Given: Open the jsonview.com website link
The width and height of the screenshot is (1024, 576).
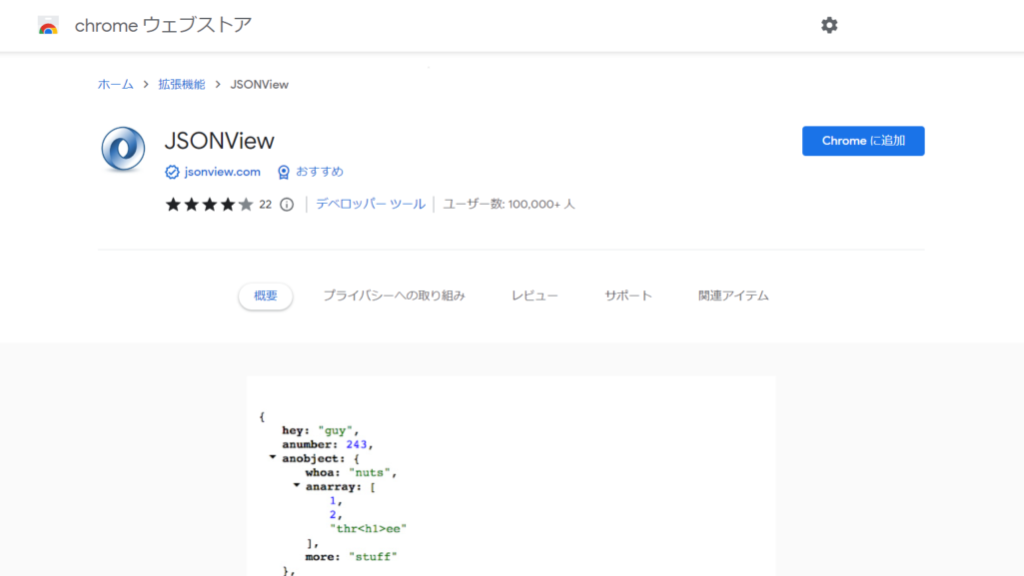Looking at the screenshot, I should (x=221, y=171).
